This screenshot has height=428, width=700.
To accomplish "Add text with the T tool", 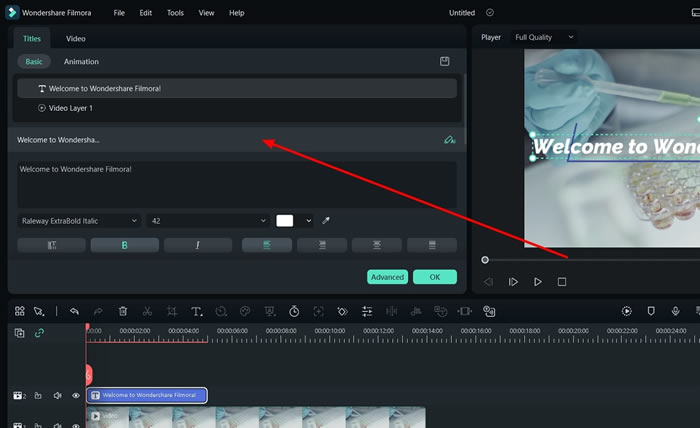I will coord(196,311).
